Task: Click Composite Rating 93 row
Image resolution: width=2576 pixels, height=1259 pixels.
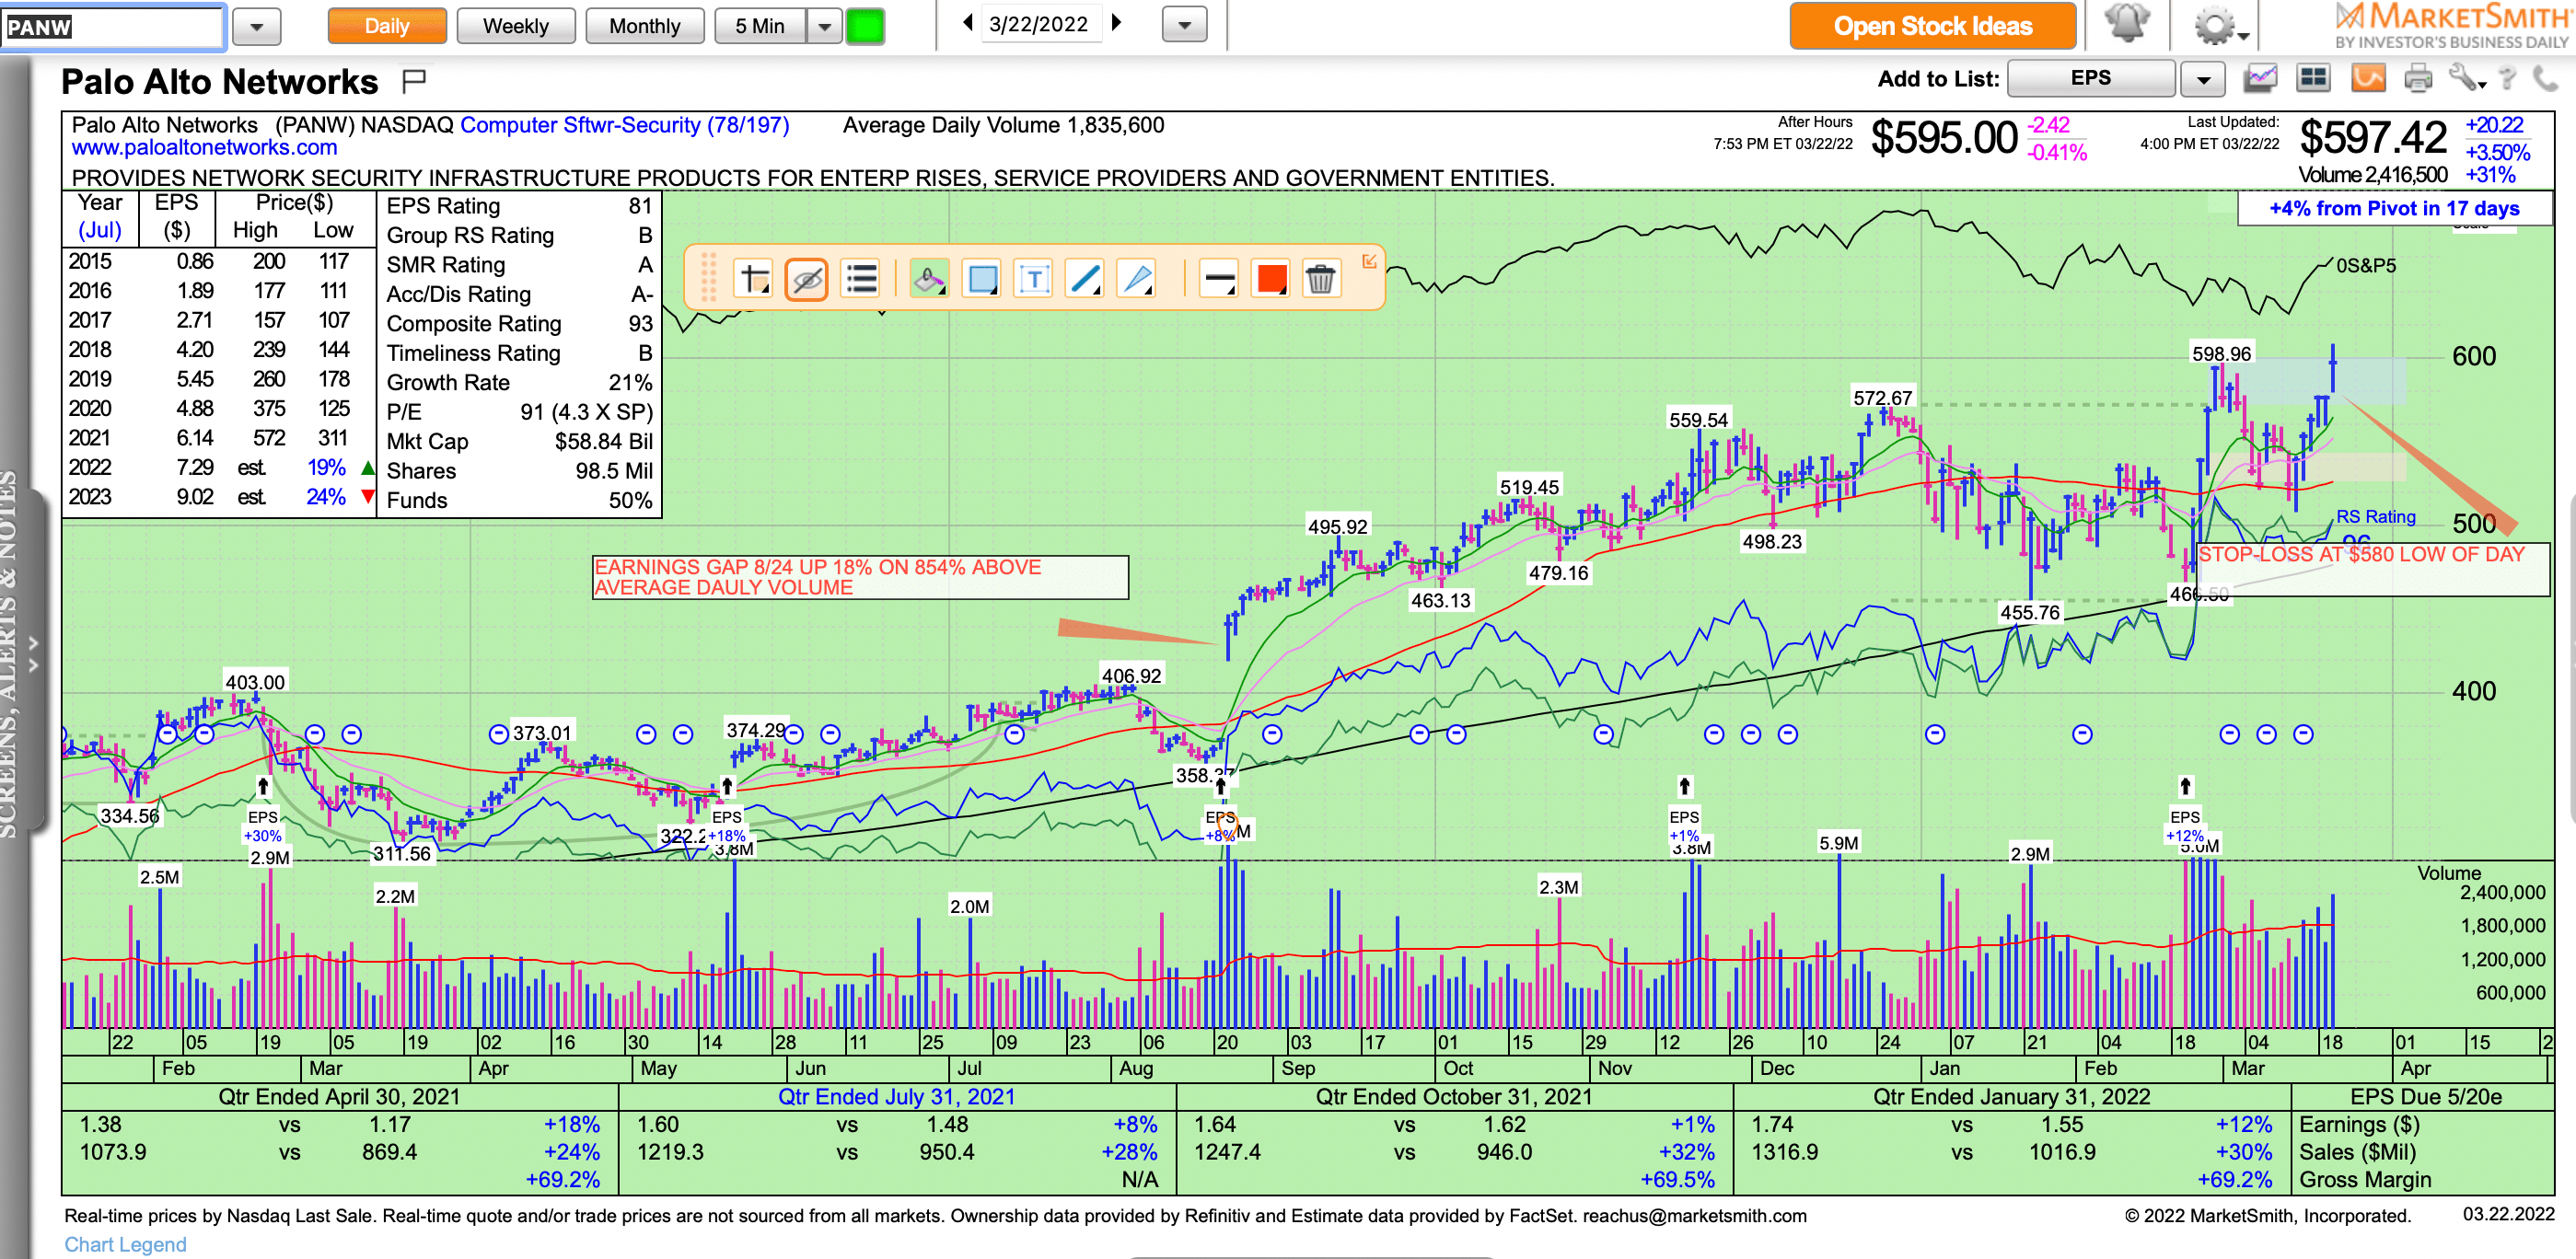Action: pos(519,324)
